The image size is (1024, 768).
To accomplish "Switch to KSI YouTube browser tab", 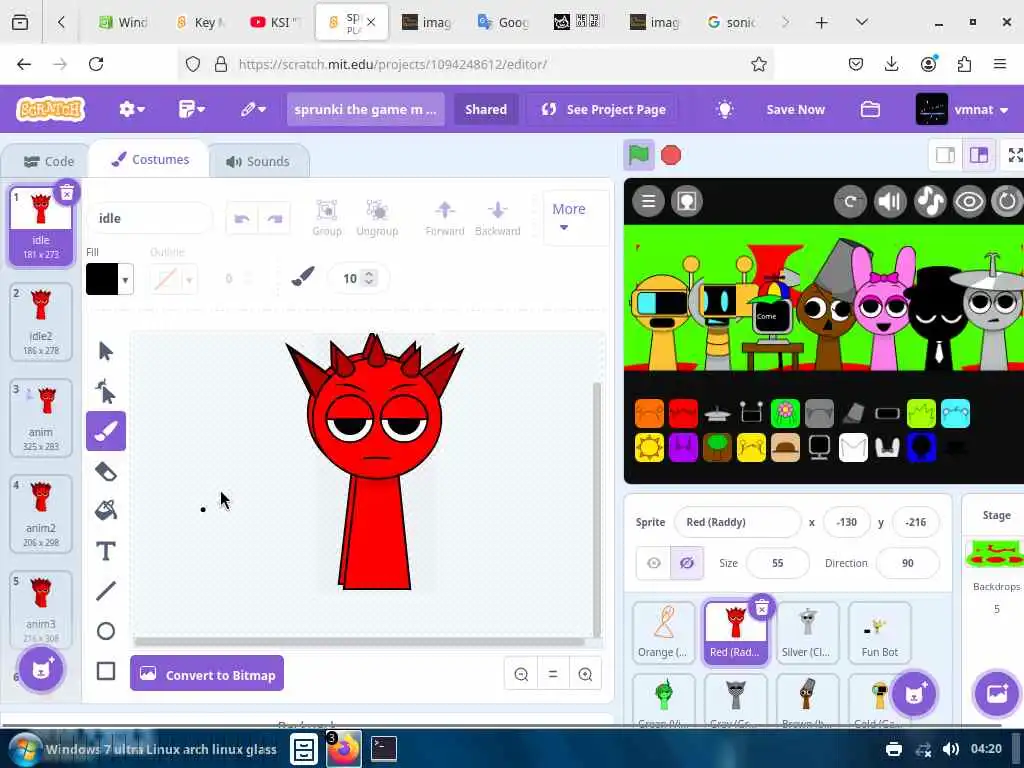I will [x=275, y=22].
